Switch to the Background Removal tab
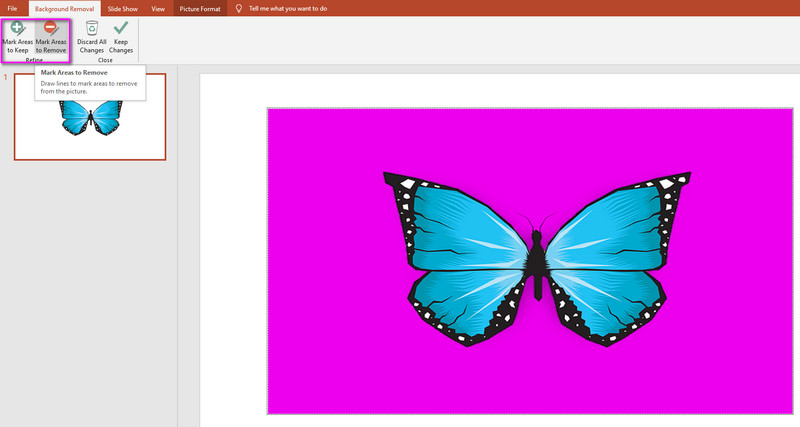The image size is (800, 427). [64, 9]
